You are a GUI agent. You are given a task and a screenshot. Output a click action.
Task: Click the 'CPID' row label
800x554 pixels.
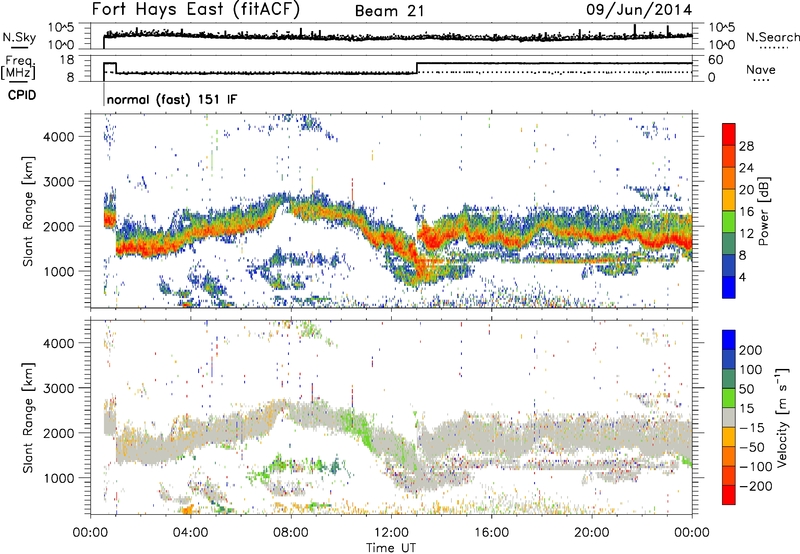pos(22,95)
